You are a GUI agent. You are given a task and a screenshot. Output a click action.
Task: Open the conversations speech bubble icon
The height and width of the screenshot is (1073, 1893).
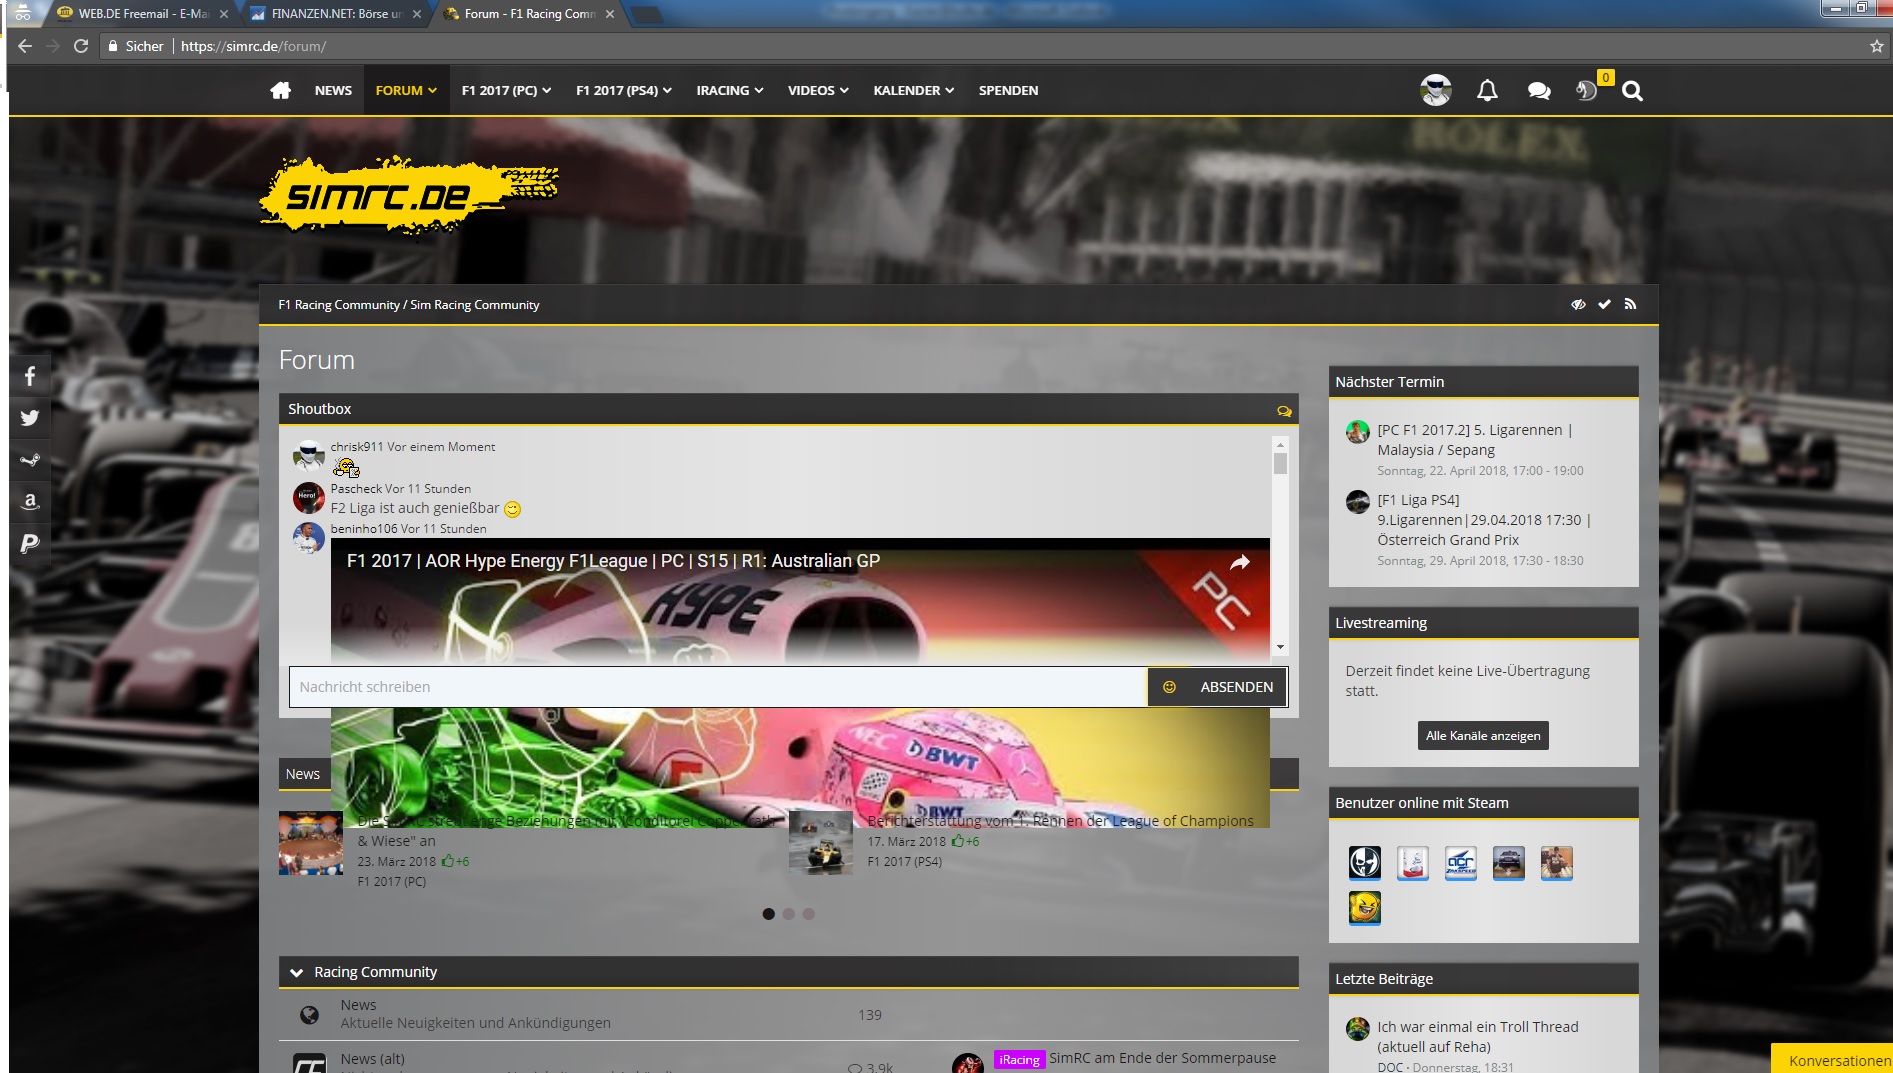pyautogui.click(x=1538, y=91)
